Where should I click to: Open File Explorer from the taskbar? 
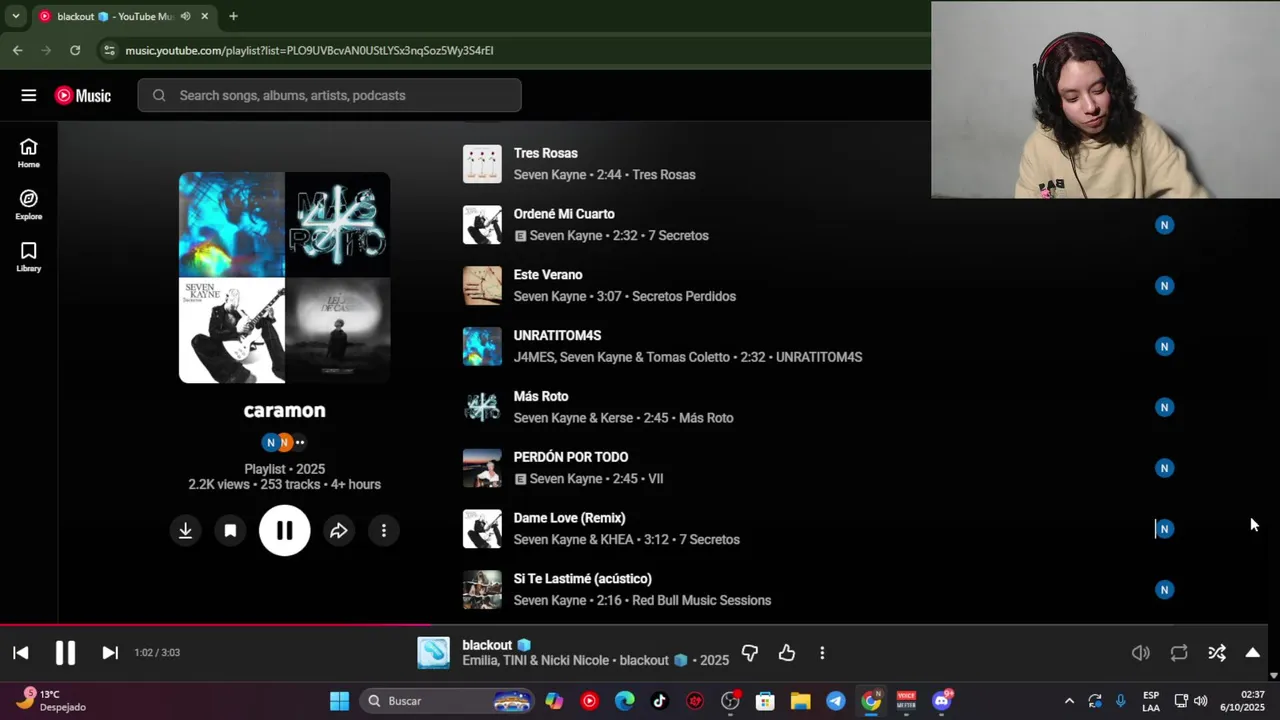(x=800, y=701)
